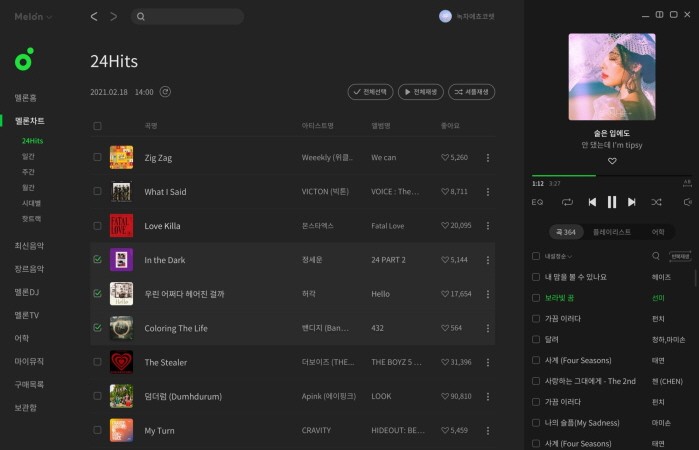699x450 pixels.
Task: Switch to the 곡 364 tab
Action: pos(566,232)
